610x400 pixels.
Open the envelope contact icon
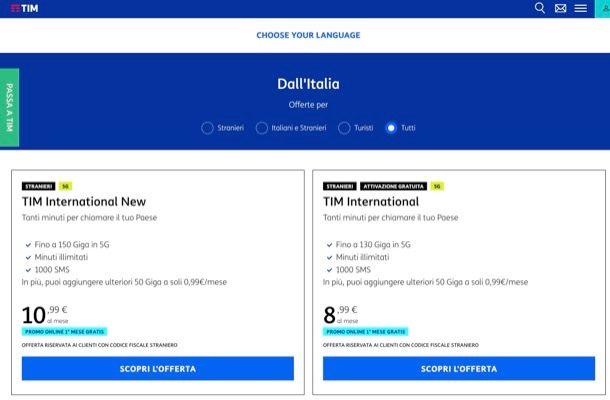pyautogui.click(x=560, y=8)
